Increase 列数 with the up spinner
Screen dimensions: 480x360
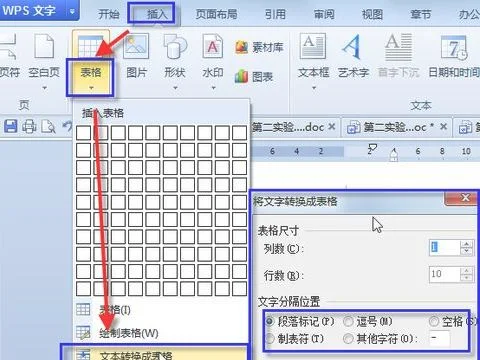(467, 244)
